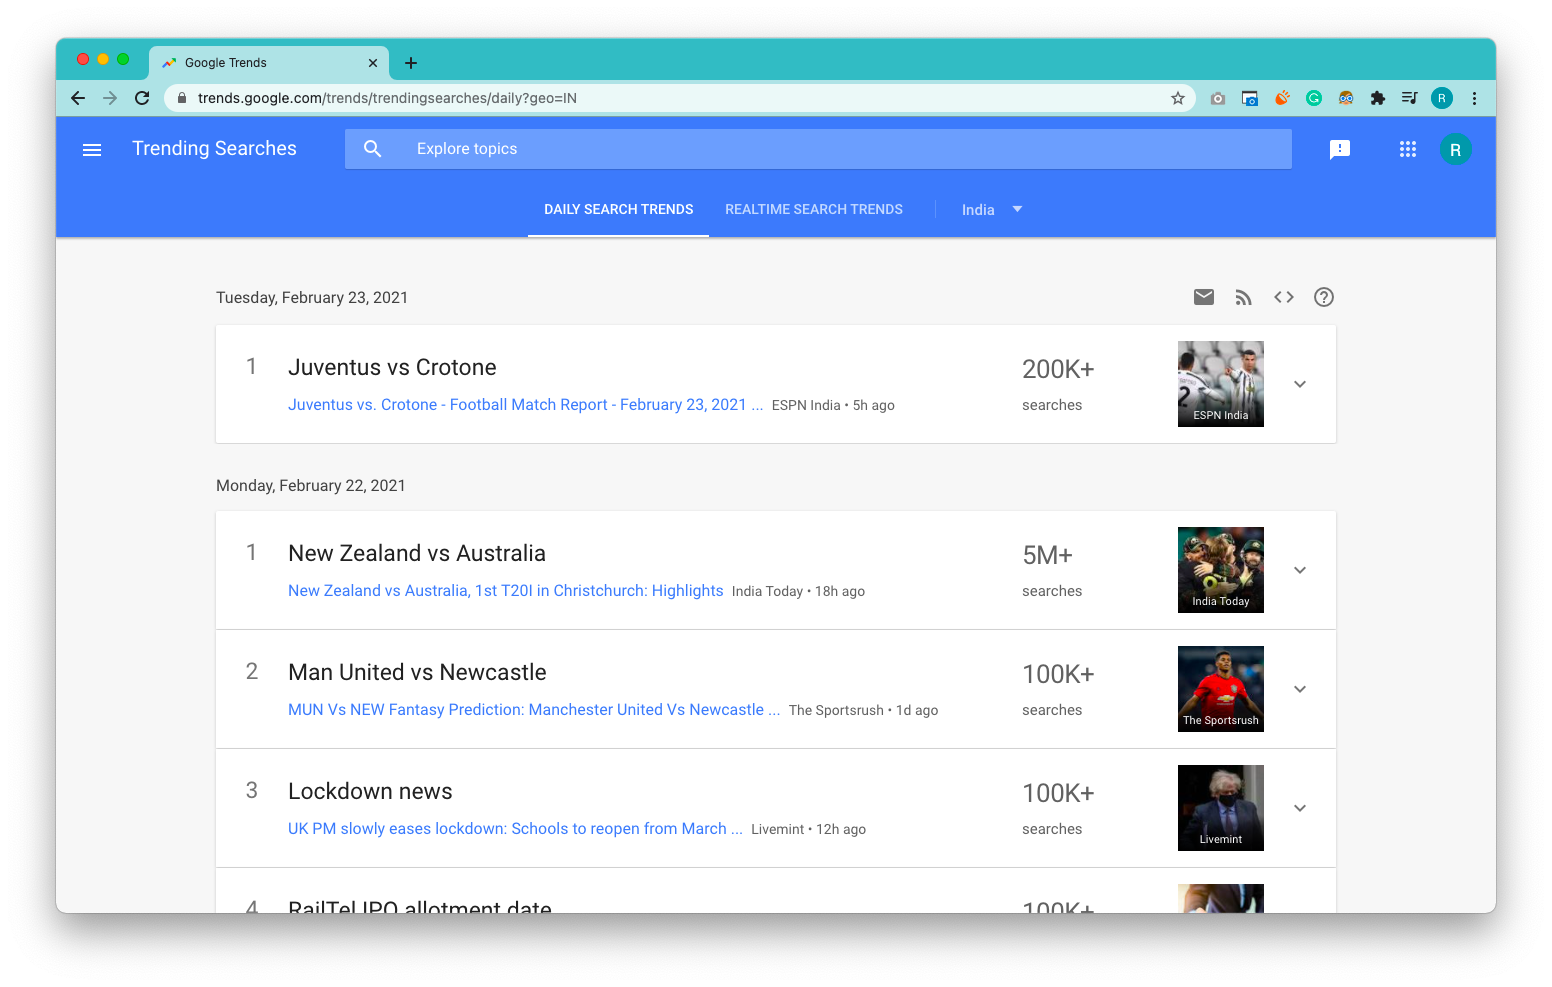Screen dimensions: 1552x987
Task: Open the media control playlist icon
Action: [x=1409, y=98]
